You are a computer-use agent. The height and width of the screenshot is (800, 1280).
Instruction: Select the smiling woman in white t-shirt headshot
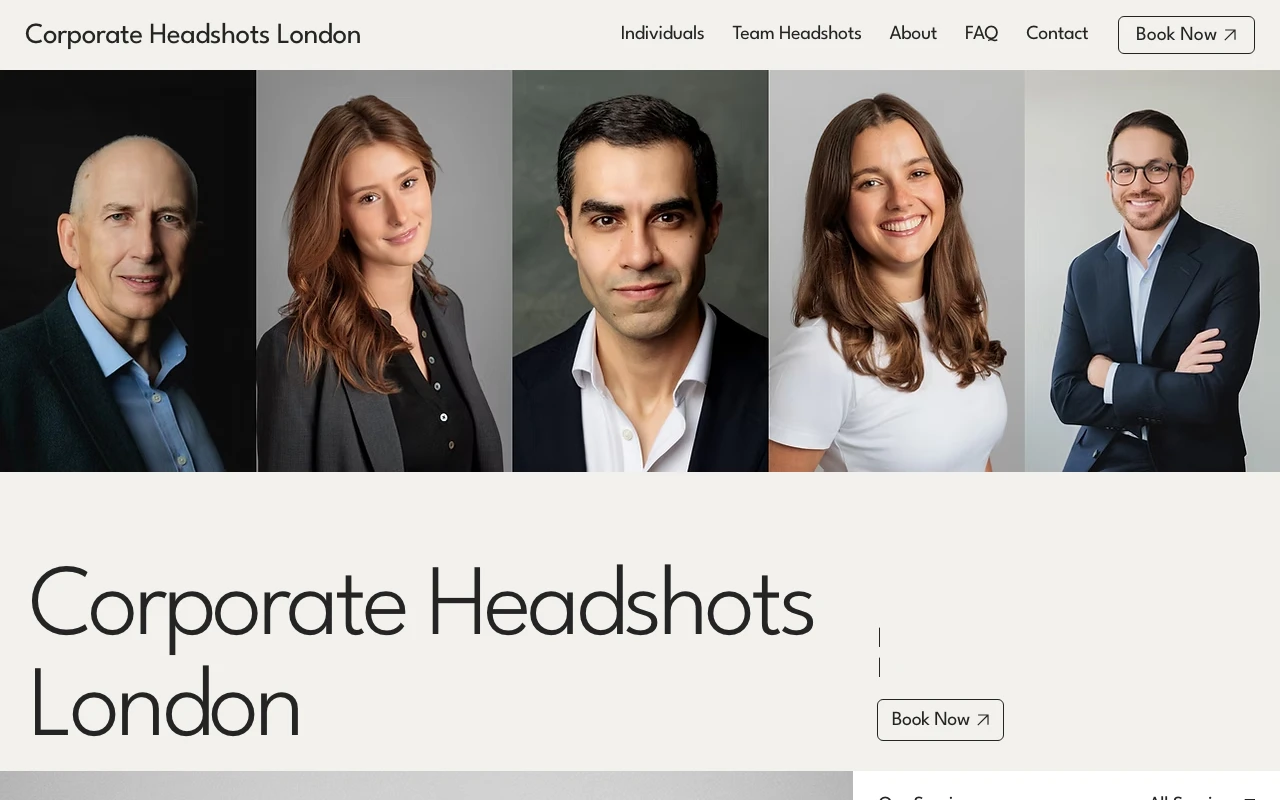coord(896,271)
